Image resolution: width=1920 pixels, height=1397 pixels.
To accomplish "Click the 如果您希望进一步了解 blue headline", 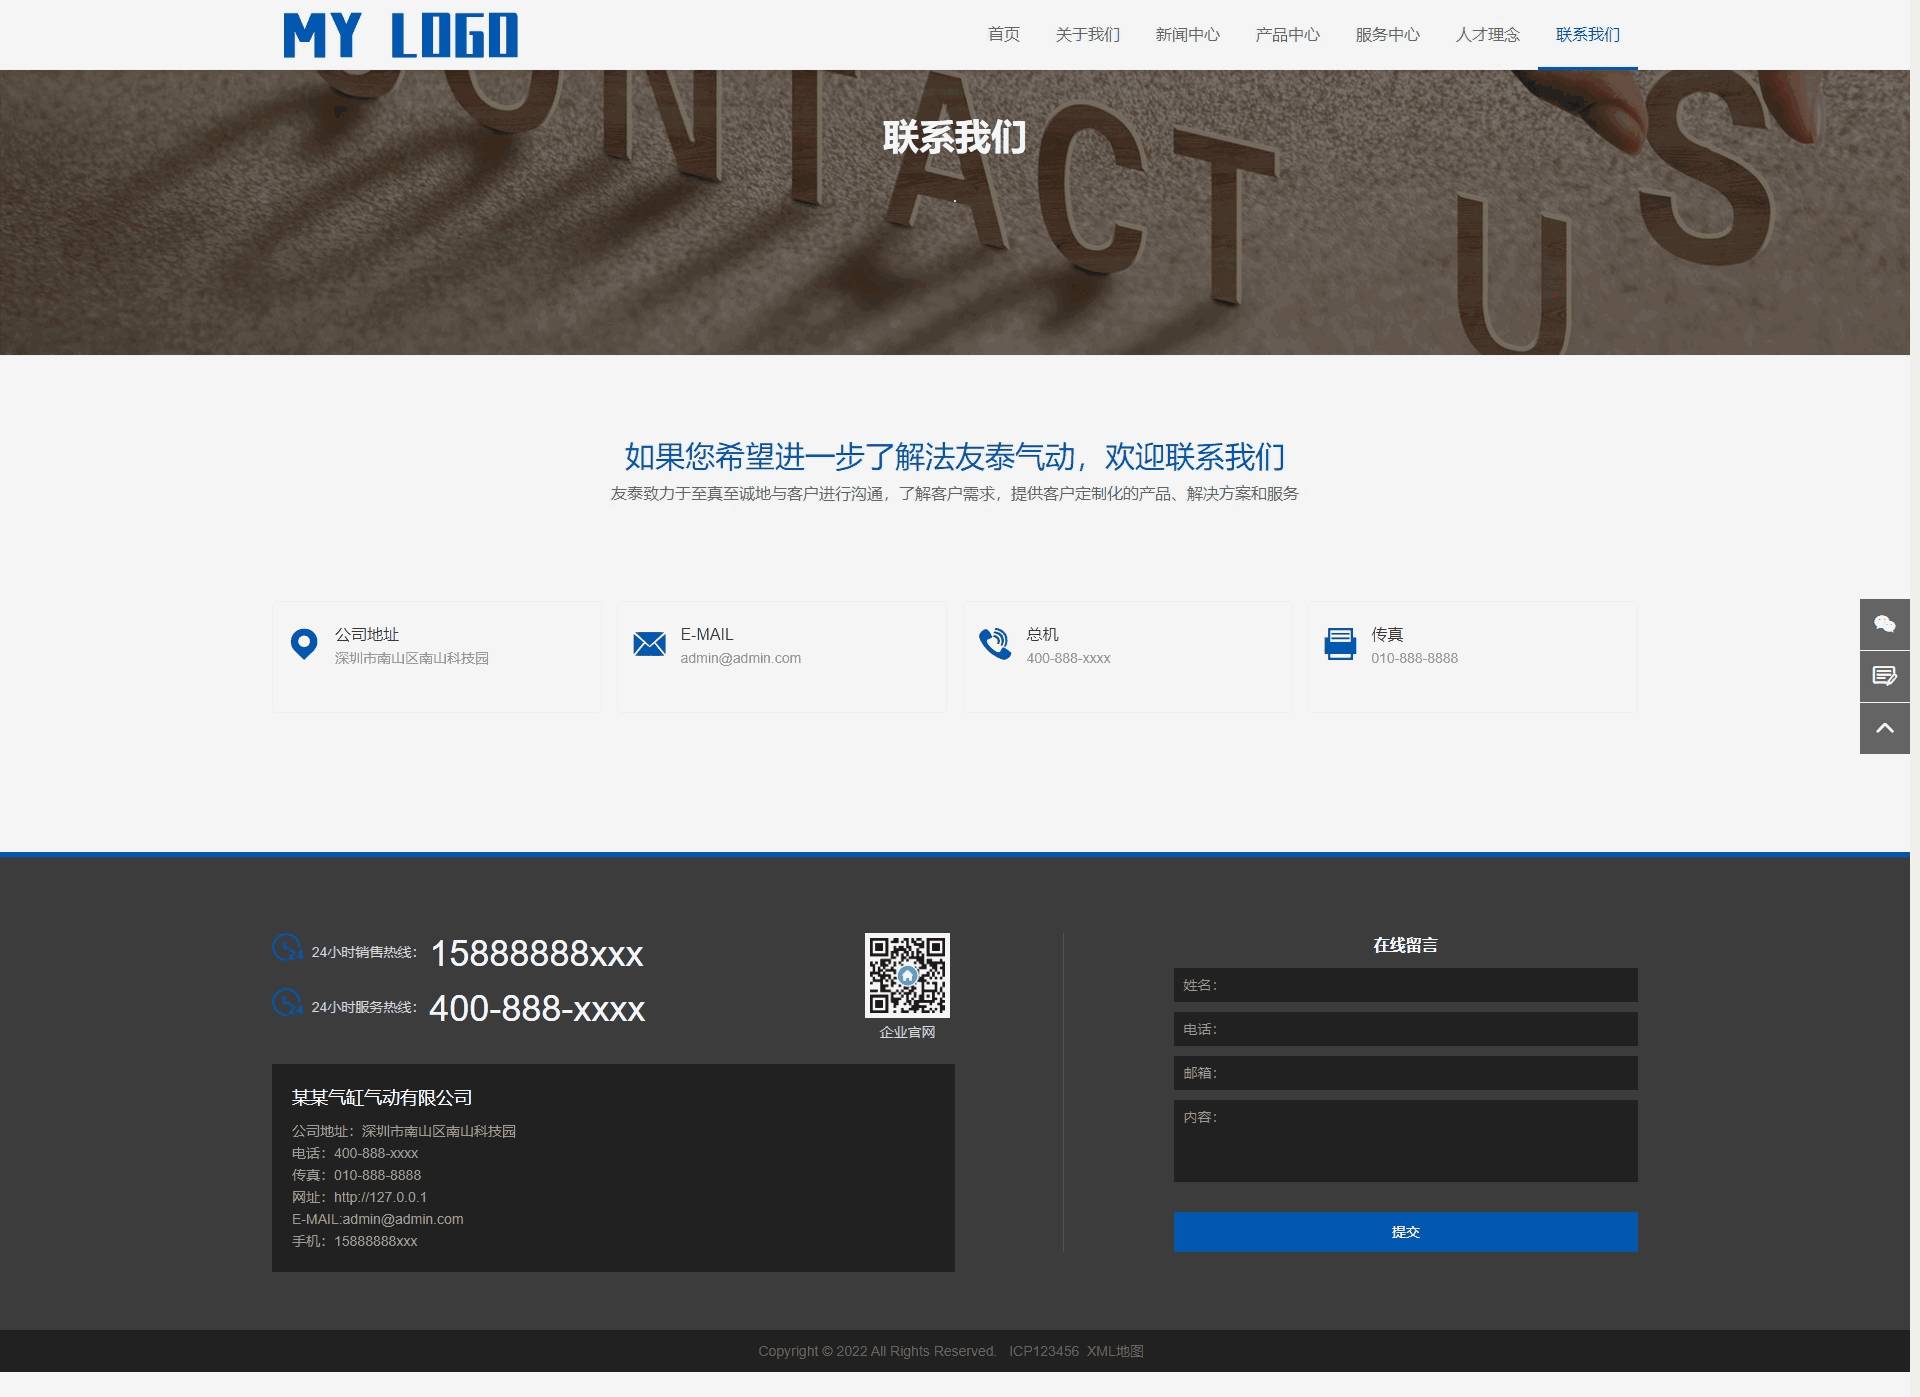I will tap(954, 457).
